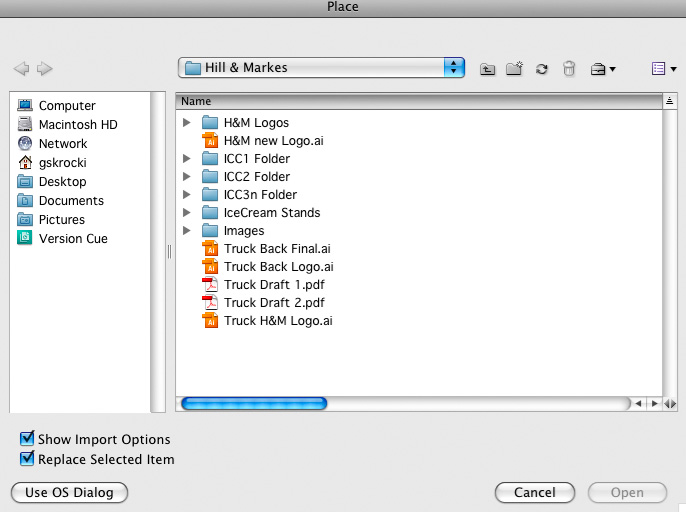This screenshot has width=686, height=512.
Task: Select the Images folder icon
Action: pos(210,230)
